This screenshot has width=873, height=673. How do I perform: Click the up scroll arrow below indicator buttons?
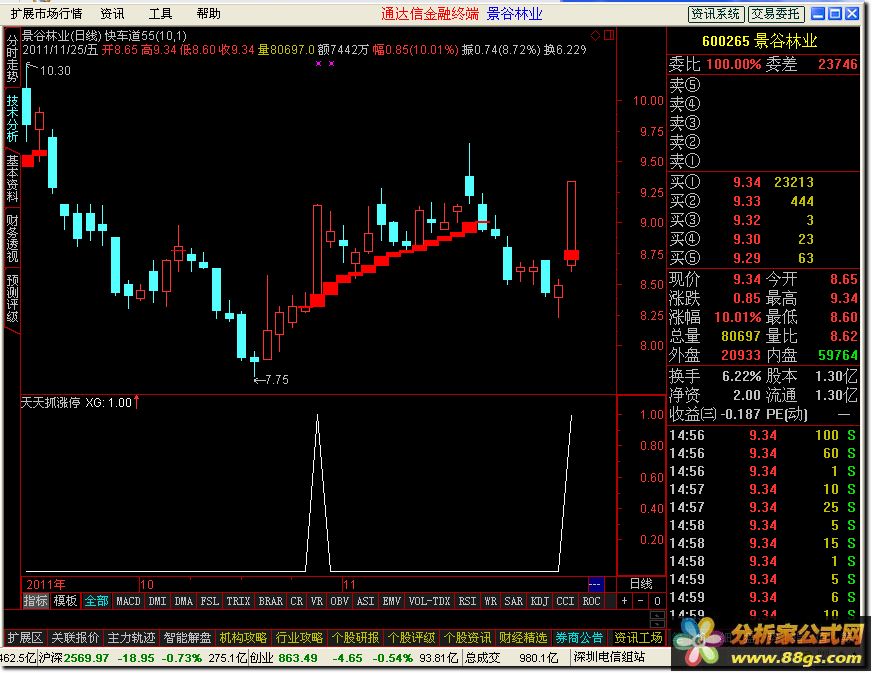657,615
